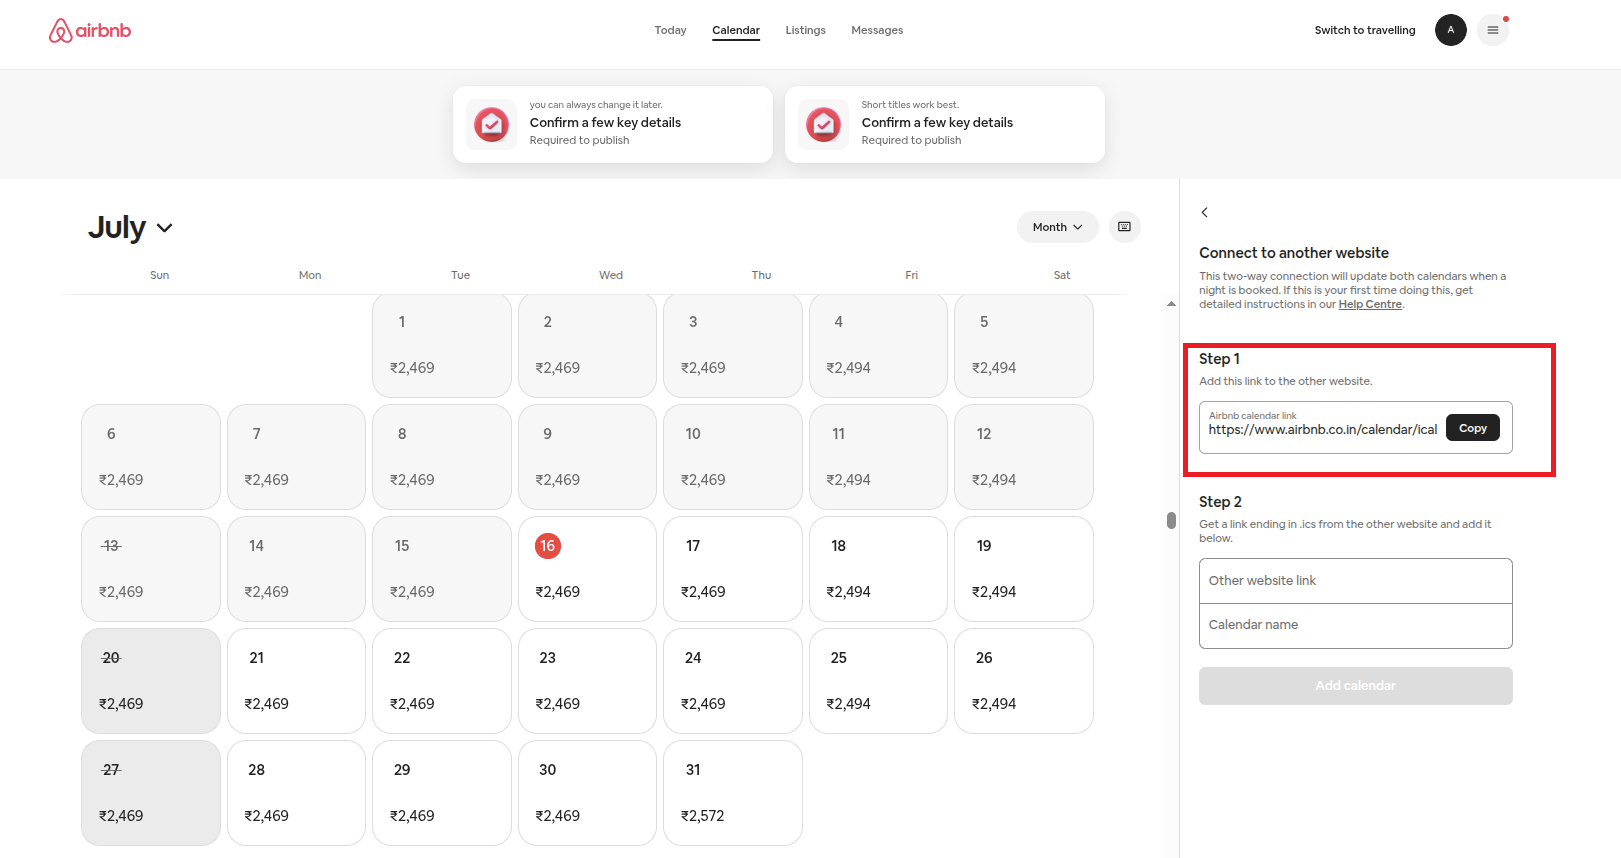Click the calendar scrollbar handle
1621x858 pixels.
(x=1171, y=520)
